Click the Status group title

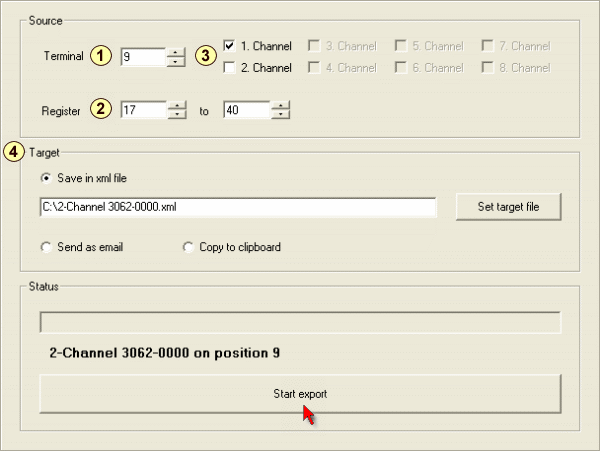[x=44, y=287]
